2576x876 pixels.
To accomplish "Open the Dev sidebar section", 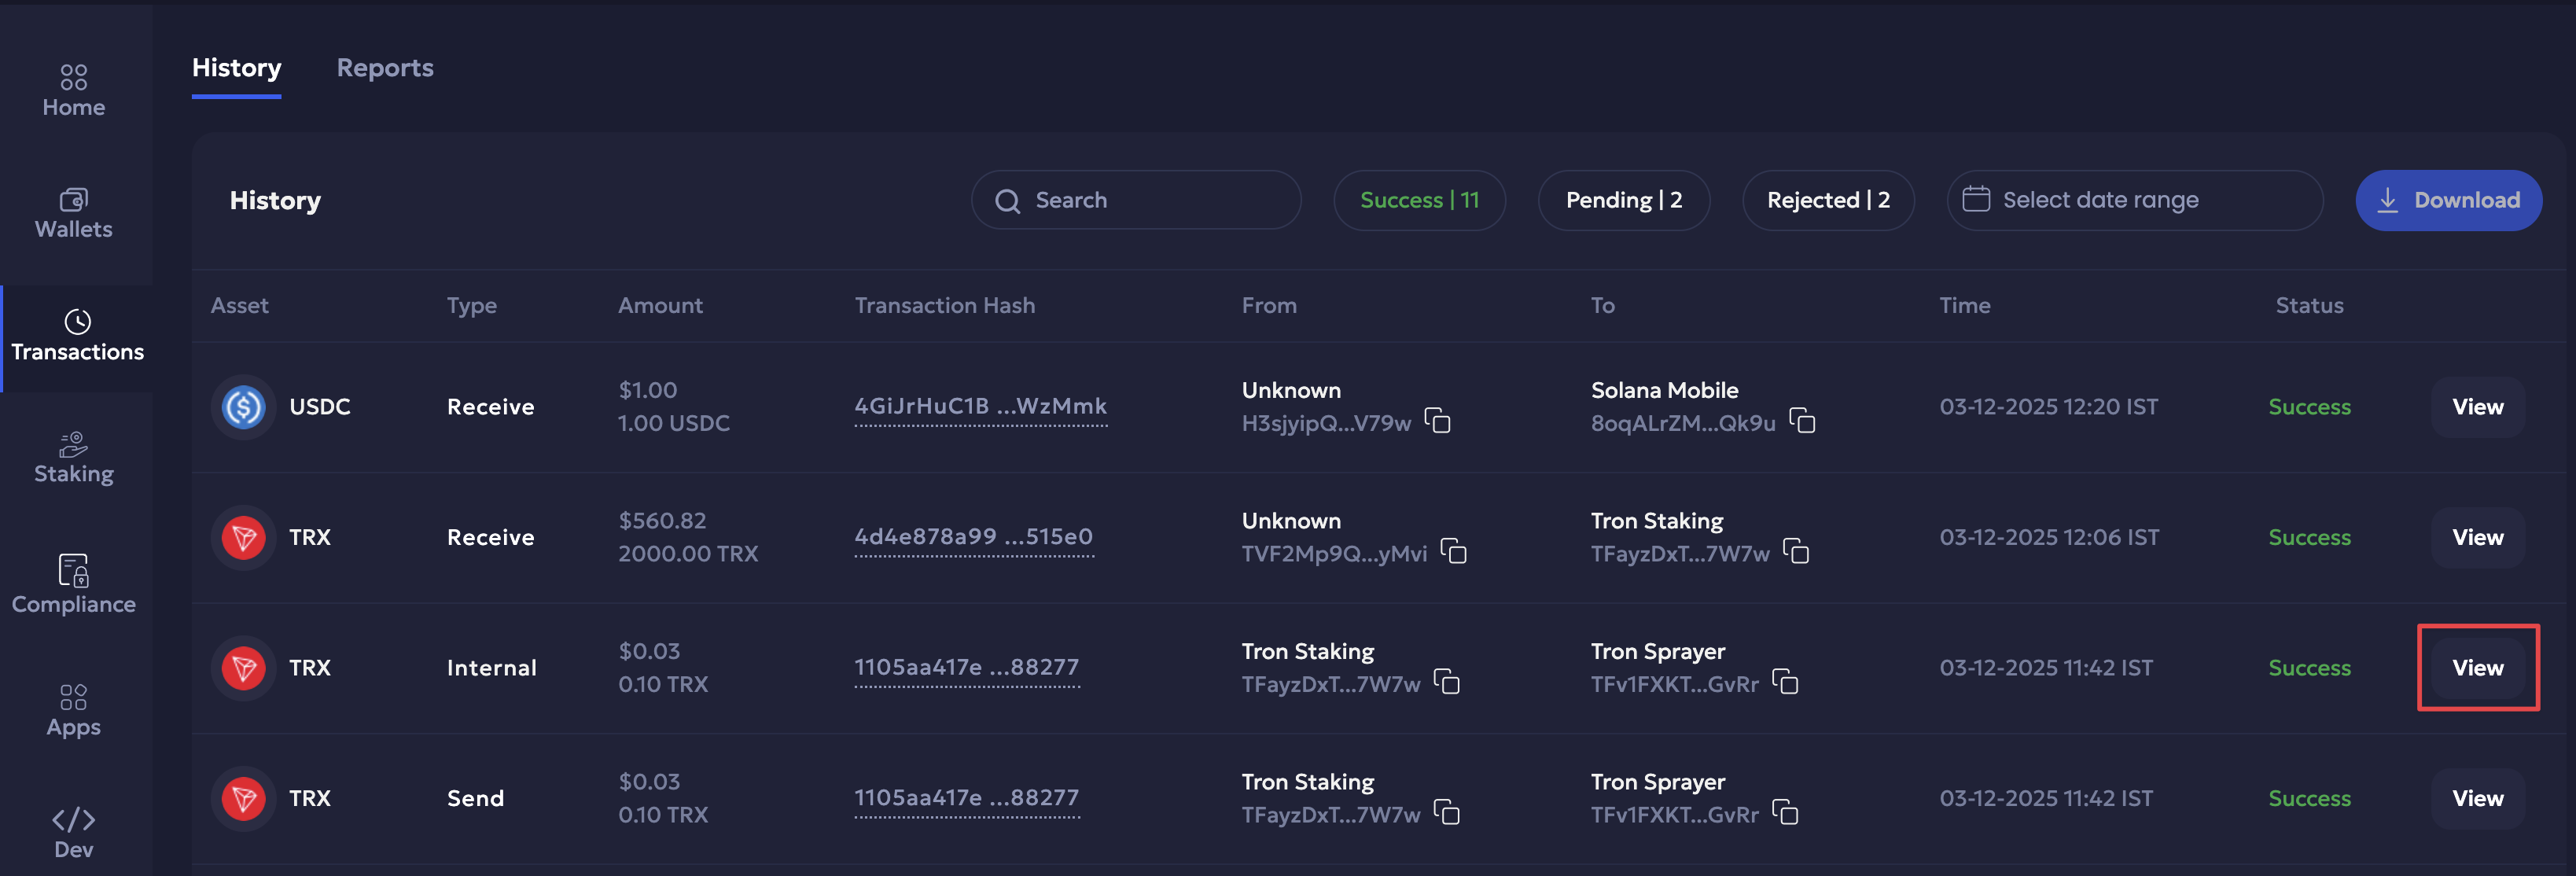I will point(73,832).
